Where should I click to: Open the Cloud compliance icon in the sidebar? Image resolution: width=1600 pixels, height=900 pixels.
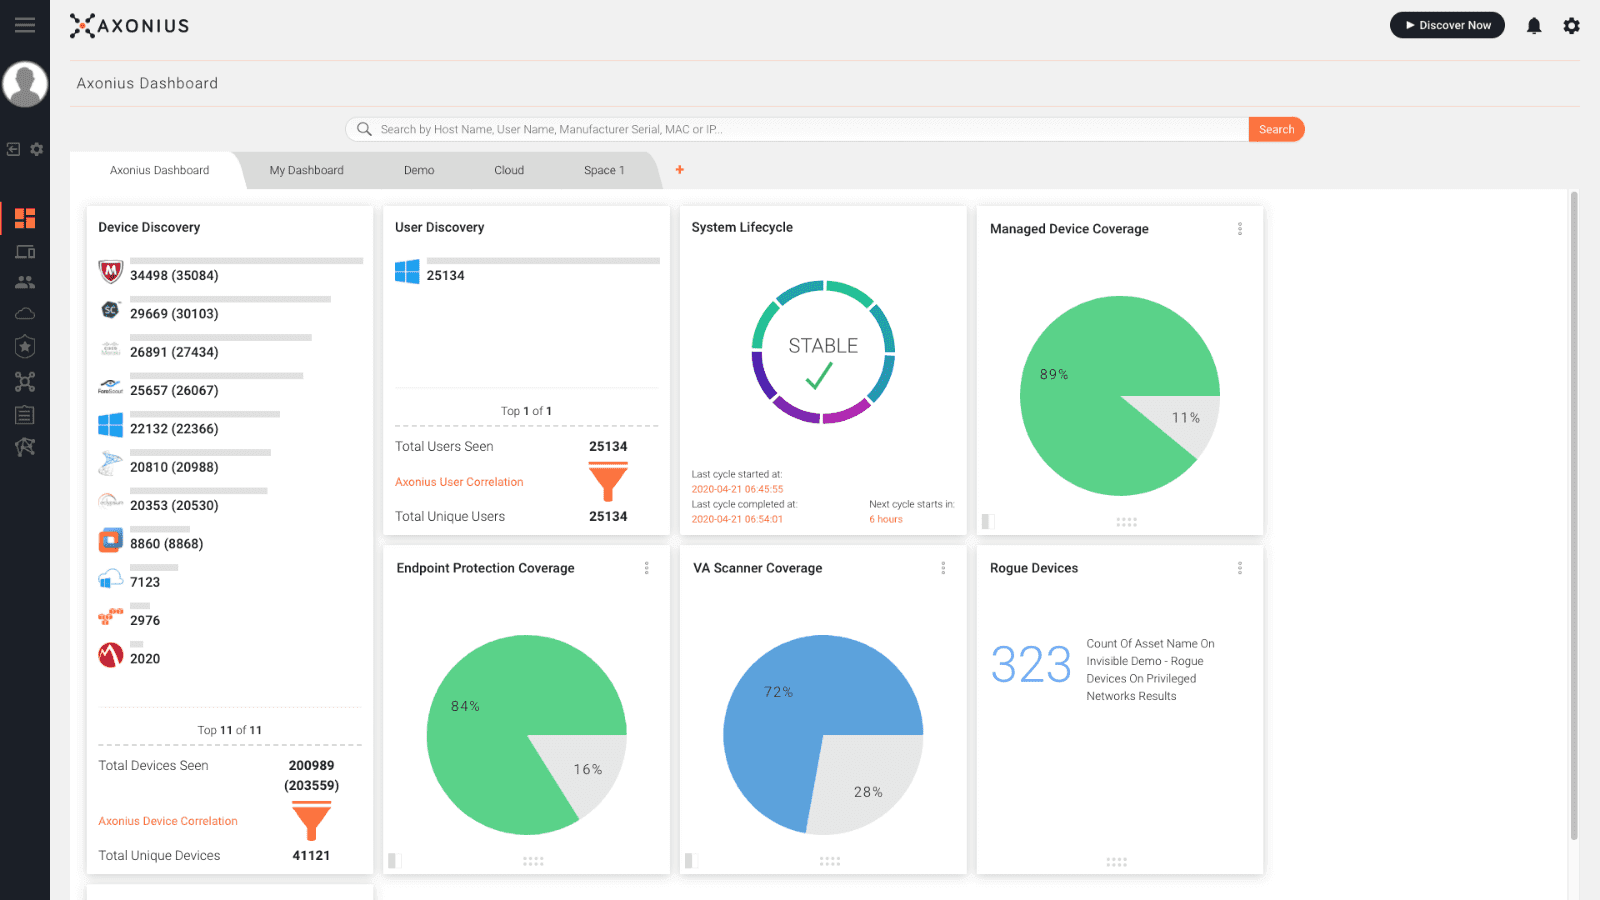point(25,314)
